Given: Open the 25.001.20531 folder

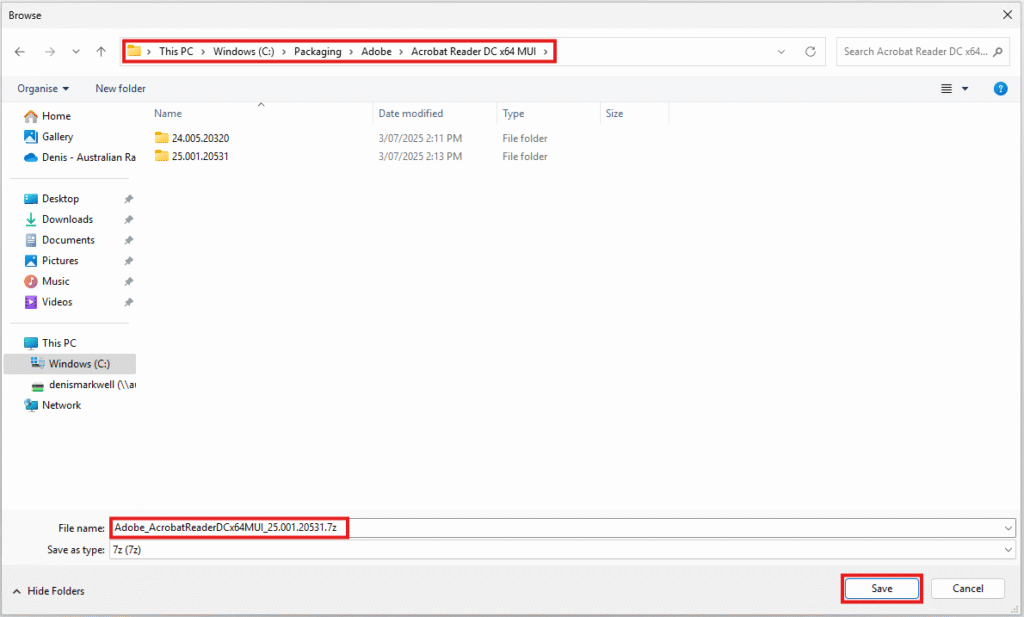Looking at the screenshot, I should click(200, 156).
